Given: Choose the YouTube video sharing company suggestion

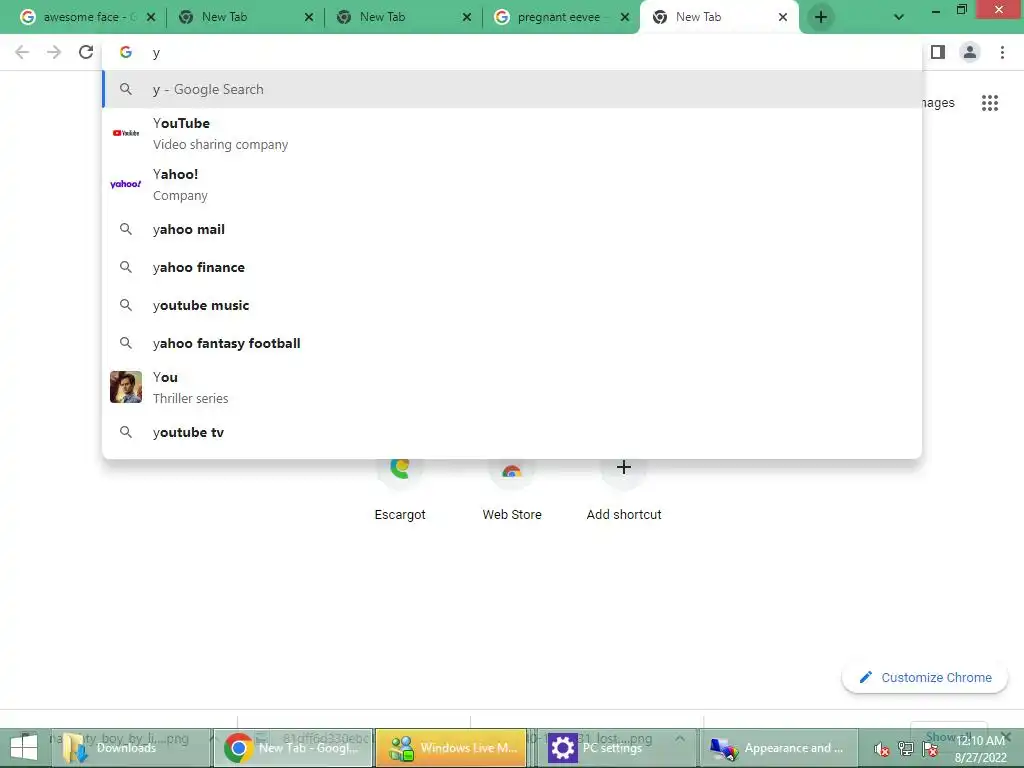Looking at the screenshot, I should (512, 133).
